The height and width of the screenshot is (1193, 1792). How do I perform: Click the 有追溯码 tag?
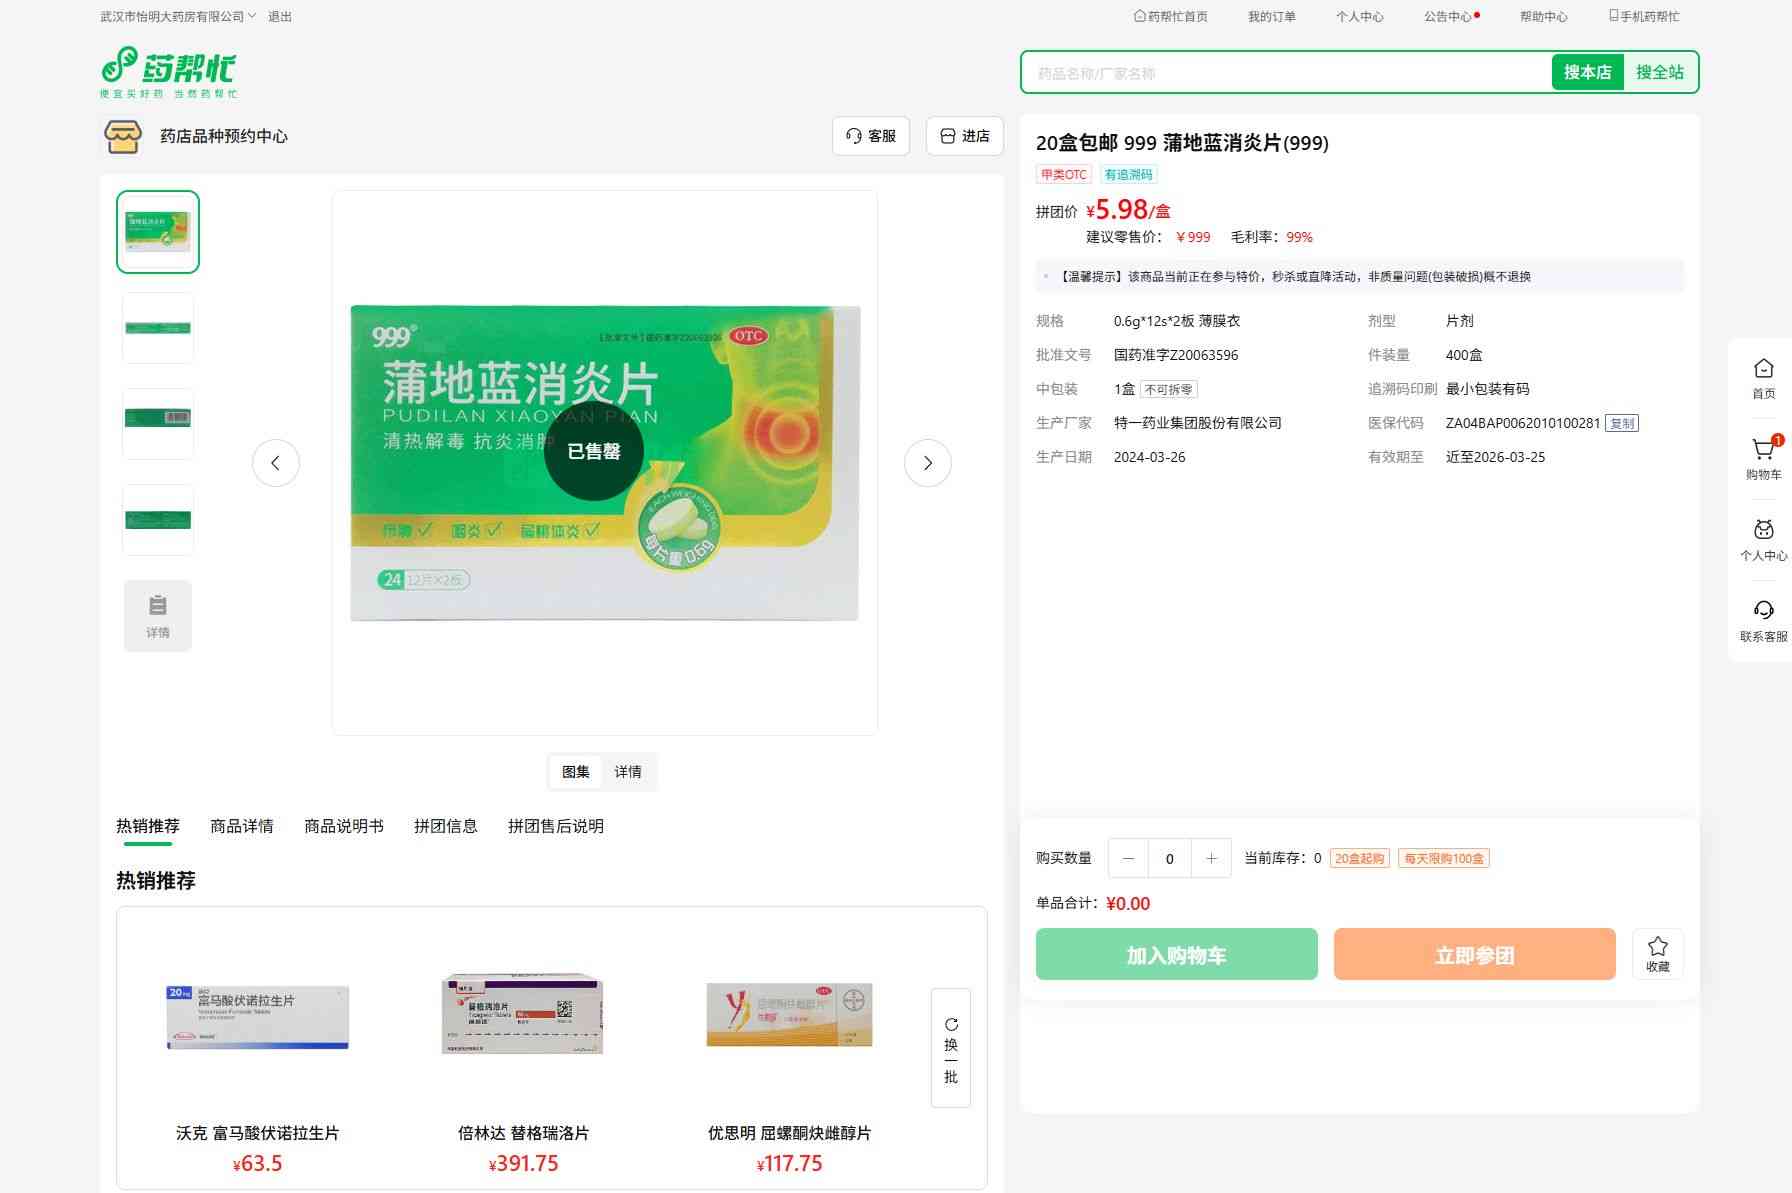pyautogui.click(x=1129, y=174)
